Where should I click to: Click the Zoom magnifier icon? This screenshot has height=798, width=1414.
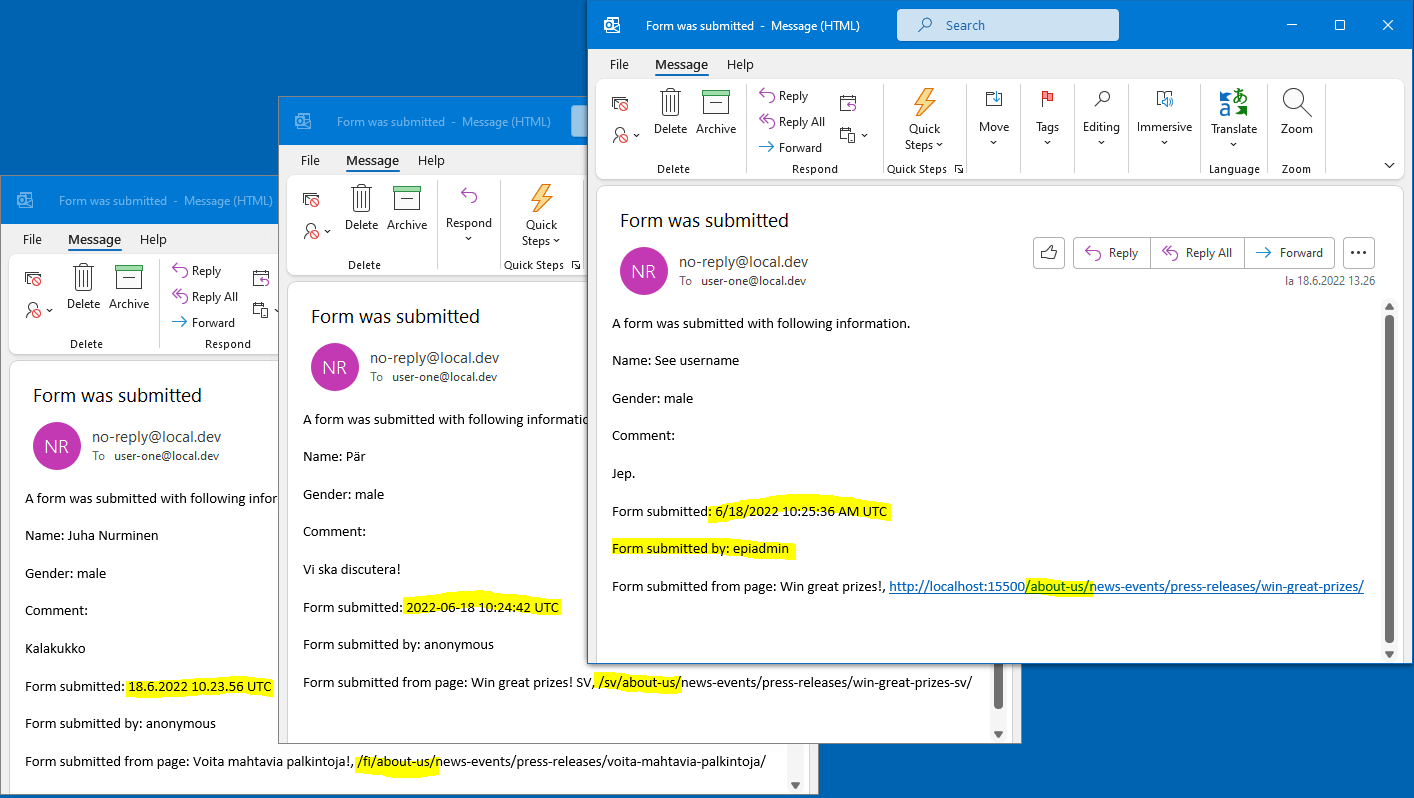tap(1296, 103)
